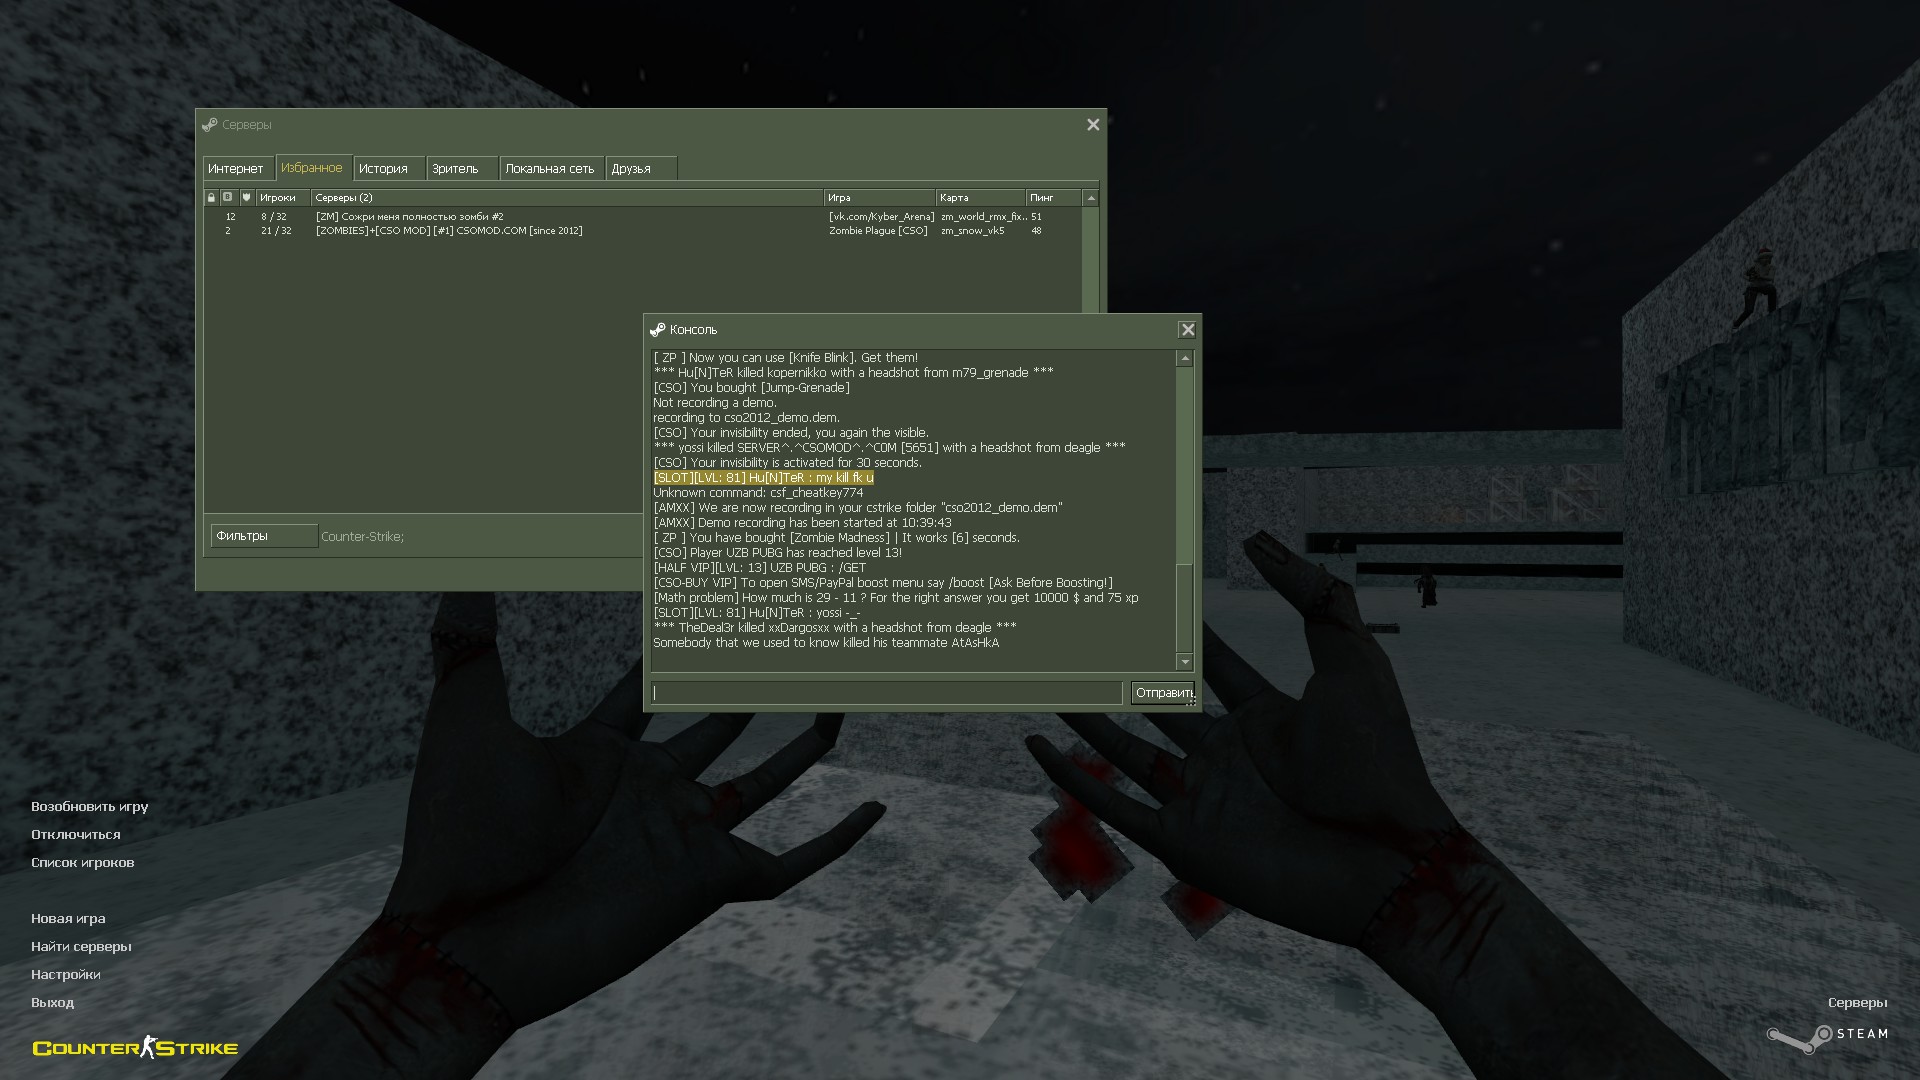Click the Steam logo at bottom right
This screenshot has height=1080, width=1920.
click(1826, 1037)
